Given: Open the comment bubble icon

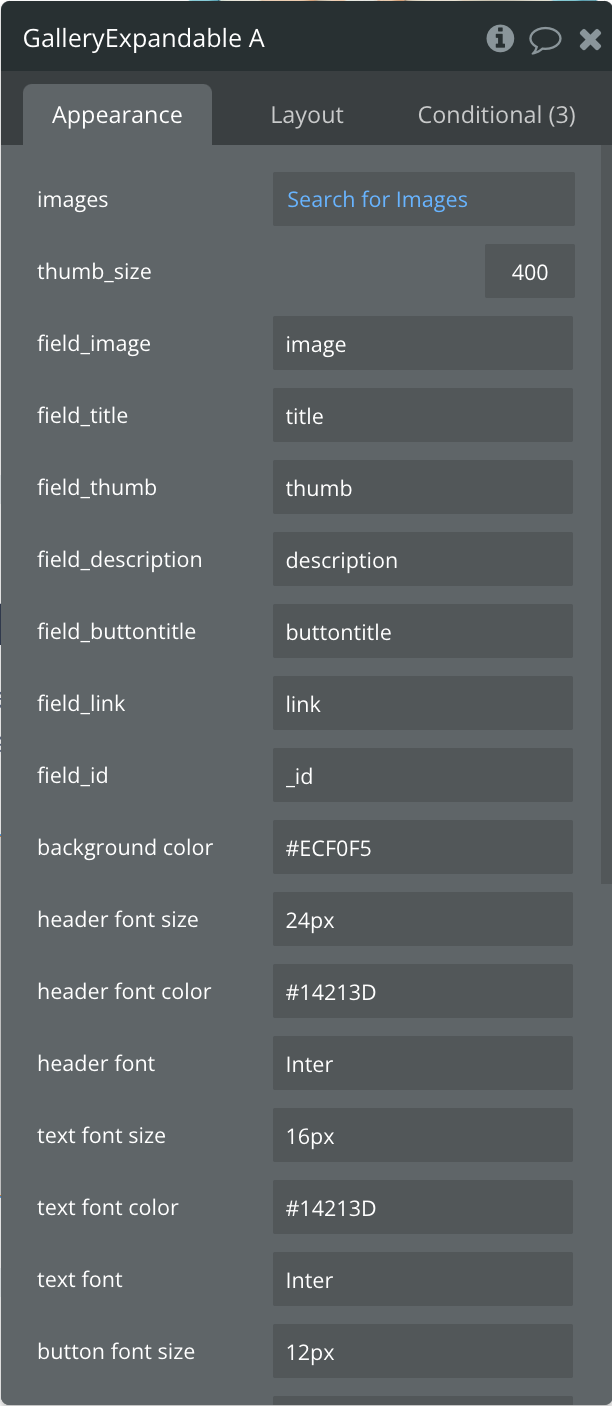Looking at the screenshot, I should pos(545,40).
